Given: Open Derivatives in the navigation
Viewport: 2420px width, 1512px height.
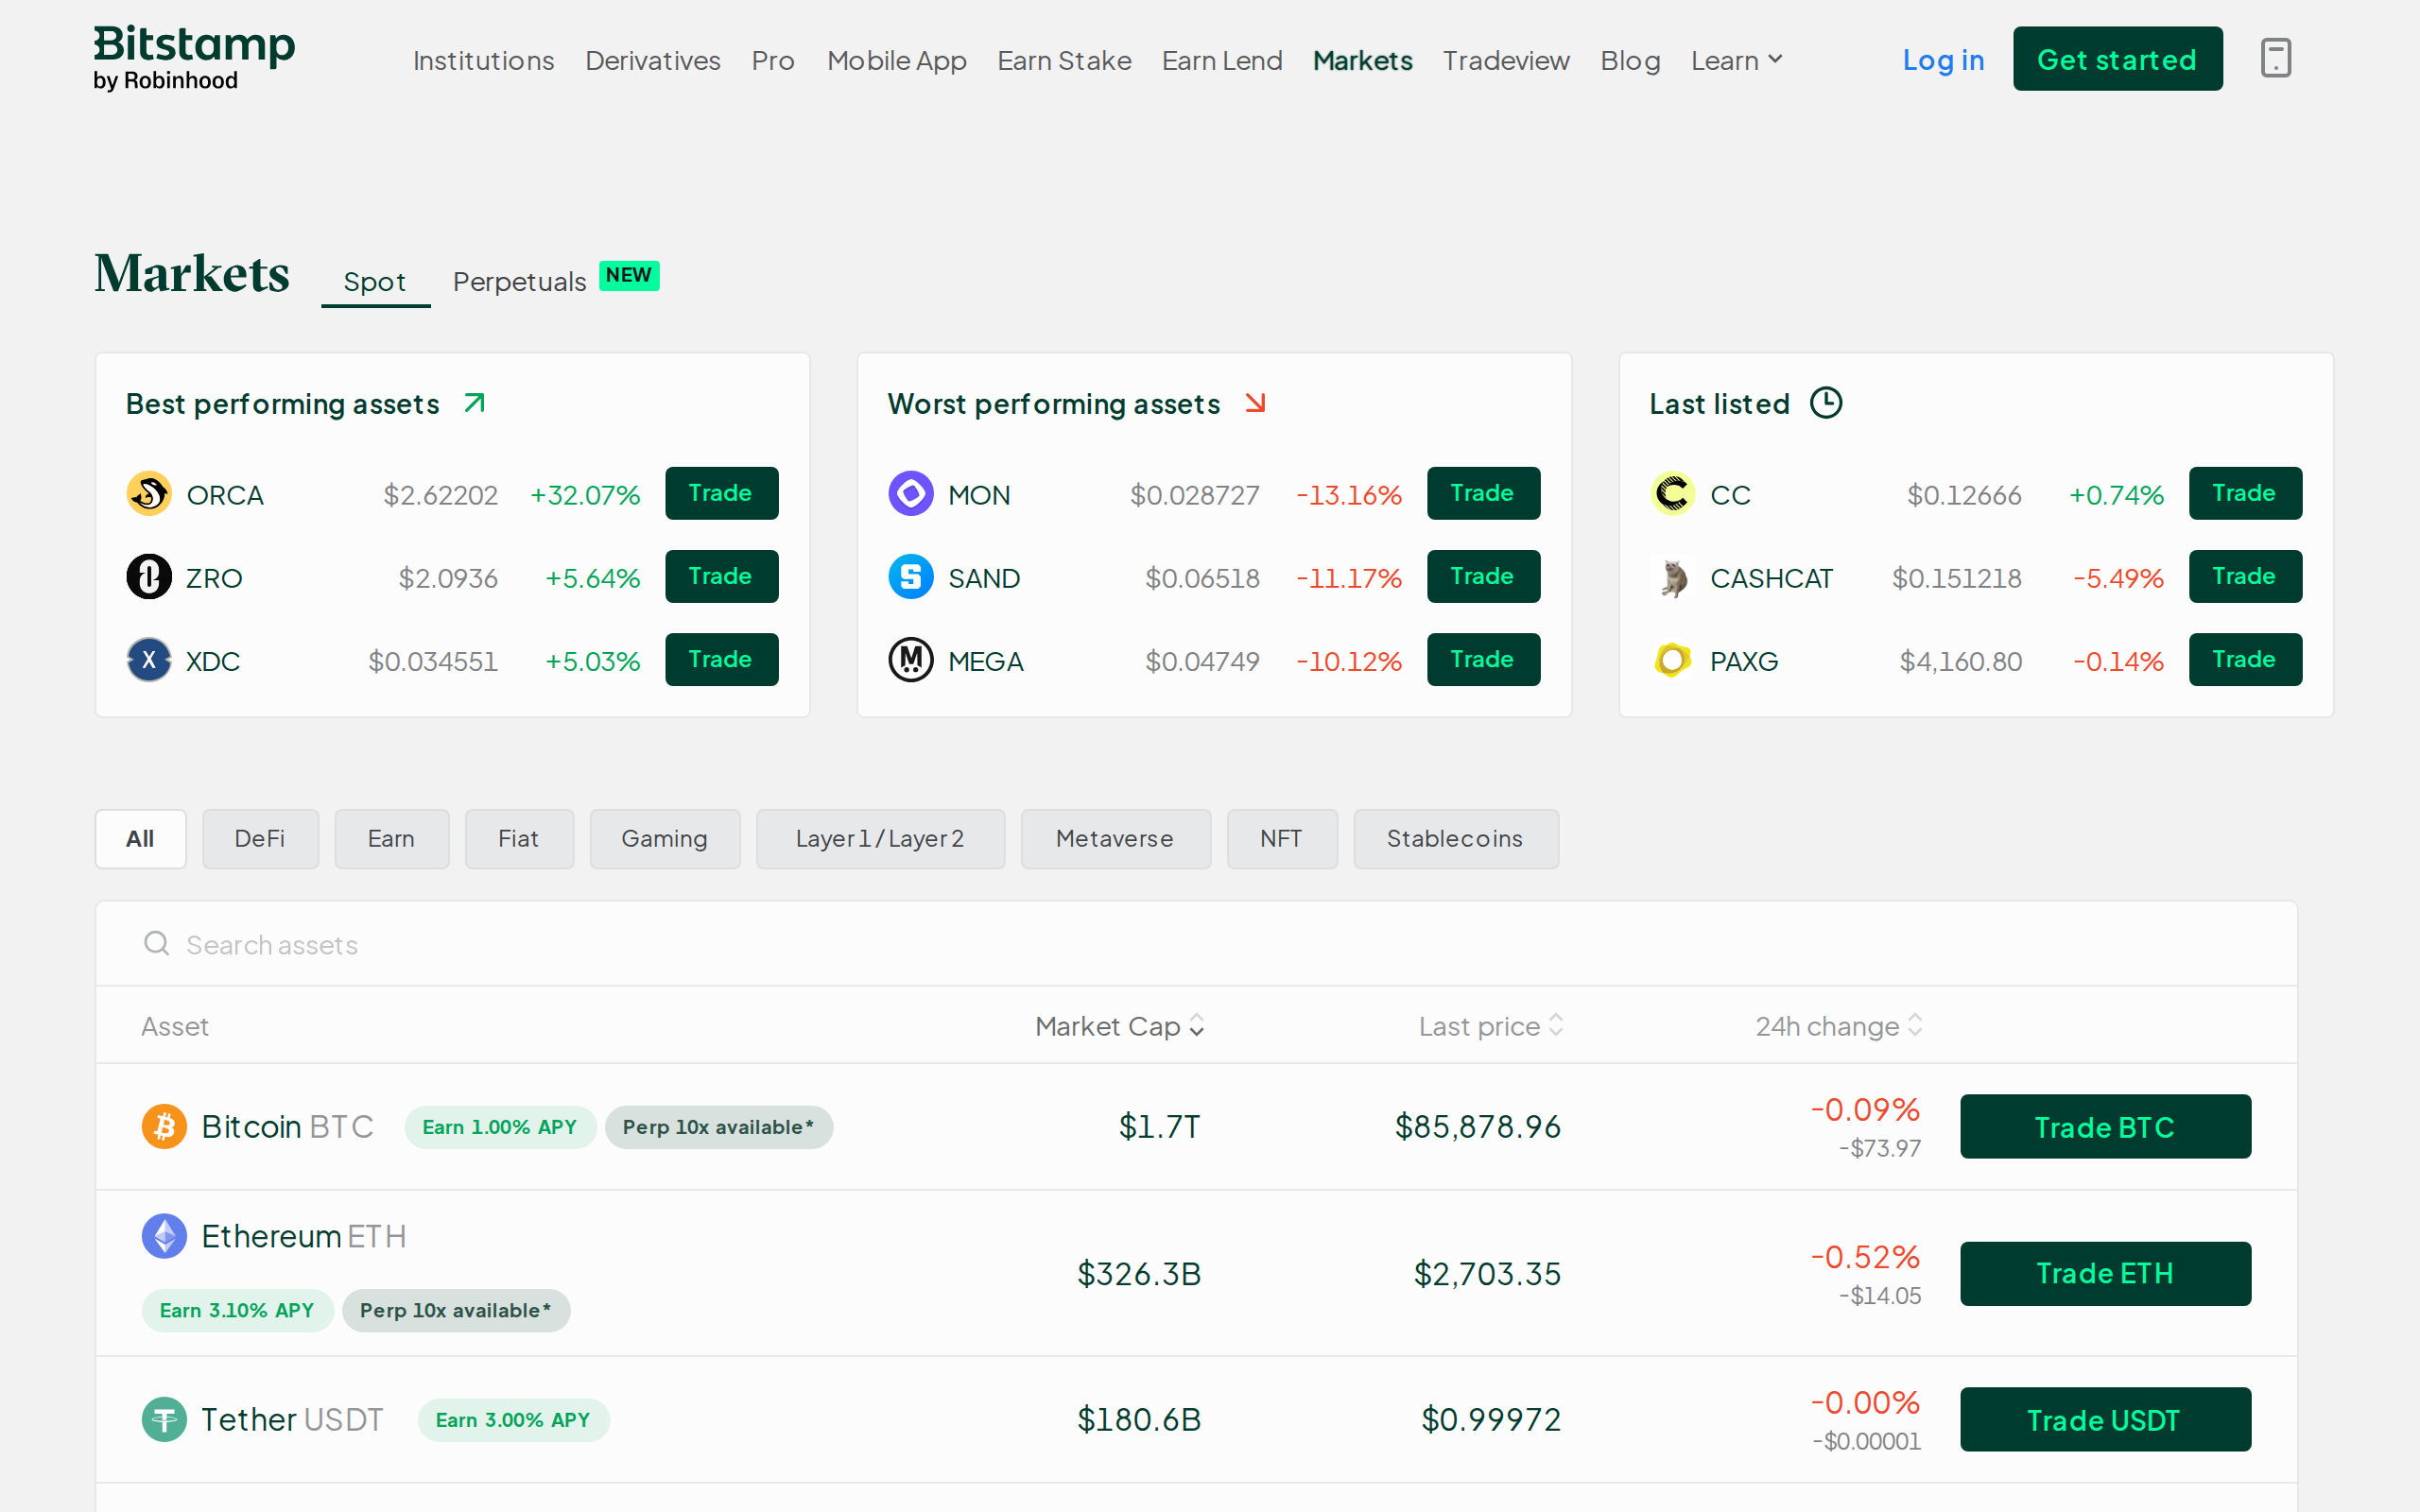Looking at the screenshot, I should coord(653,60).
